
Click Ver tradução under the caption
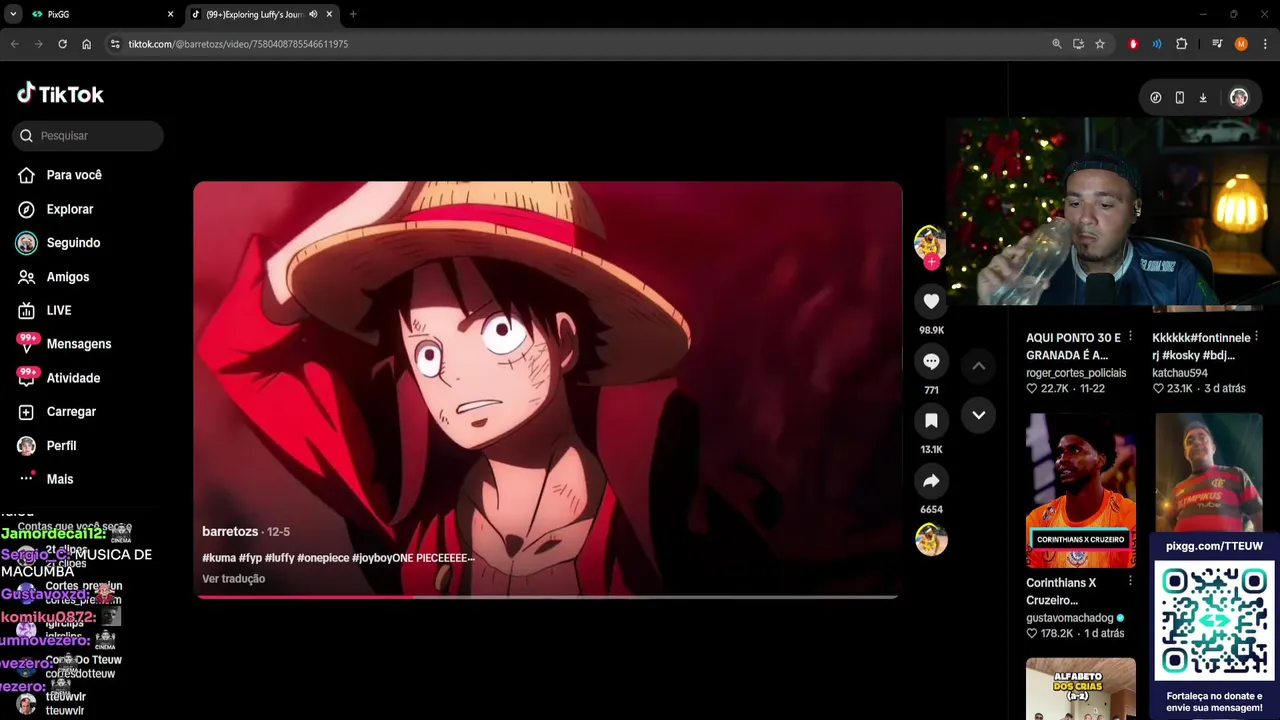click(233, 579)
